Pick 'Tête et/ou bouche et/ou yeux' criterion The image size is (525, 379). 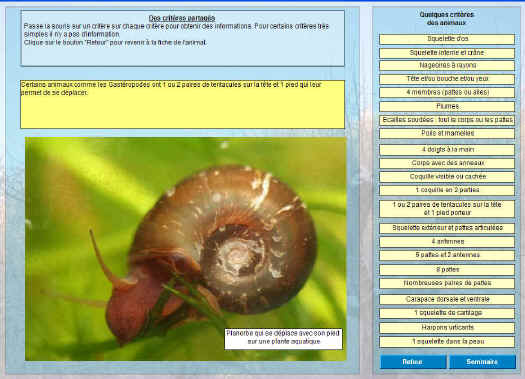(447, 79)
